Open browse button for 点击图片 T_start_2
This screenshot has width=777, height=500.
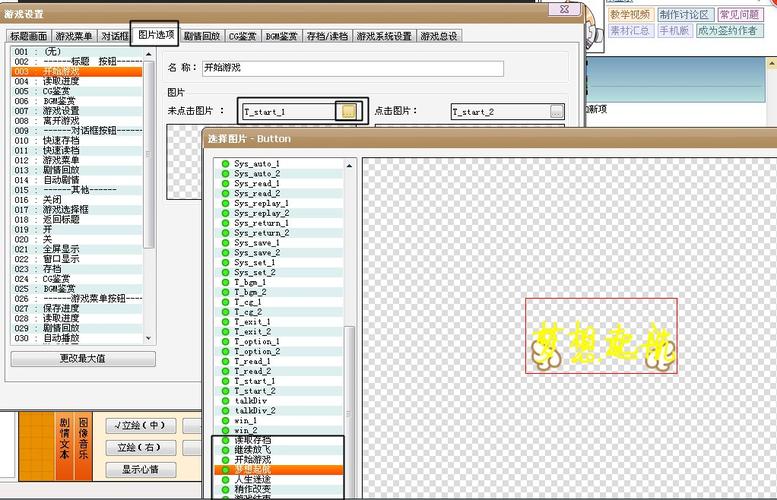click(557, 111)
